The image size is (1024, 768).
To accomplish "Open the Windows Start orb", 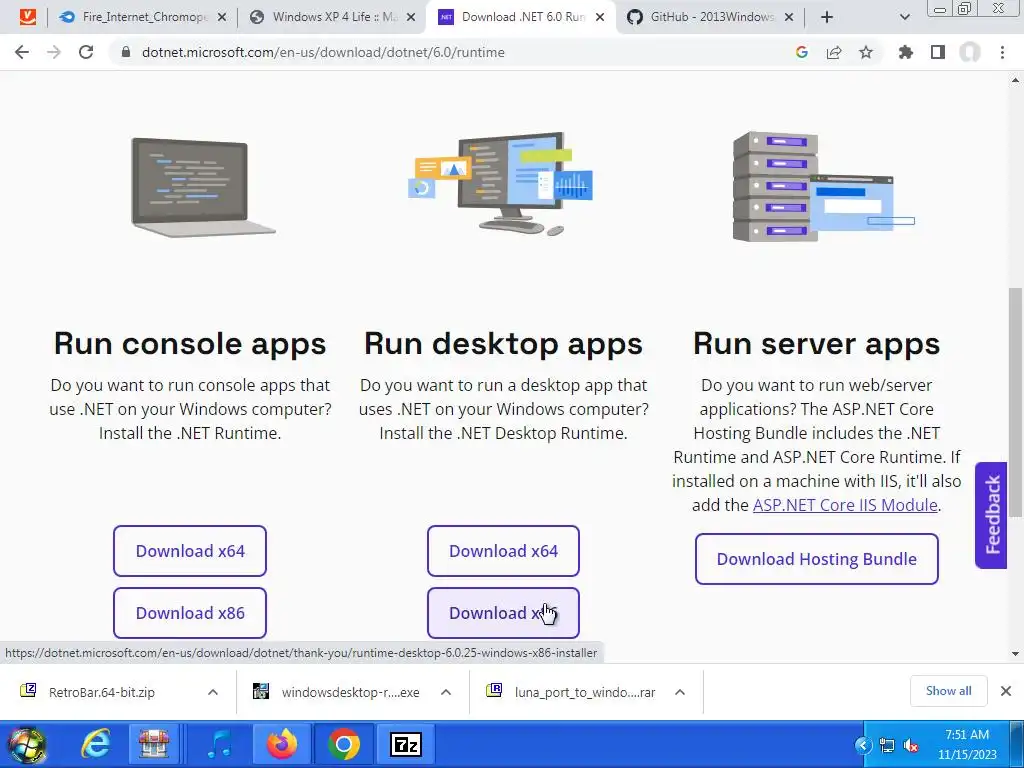I will [x=27, y=744].
